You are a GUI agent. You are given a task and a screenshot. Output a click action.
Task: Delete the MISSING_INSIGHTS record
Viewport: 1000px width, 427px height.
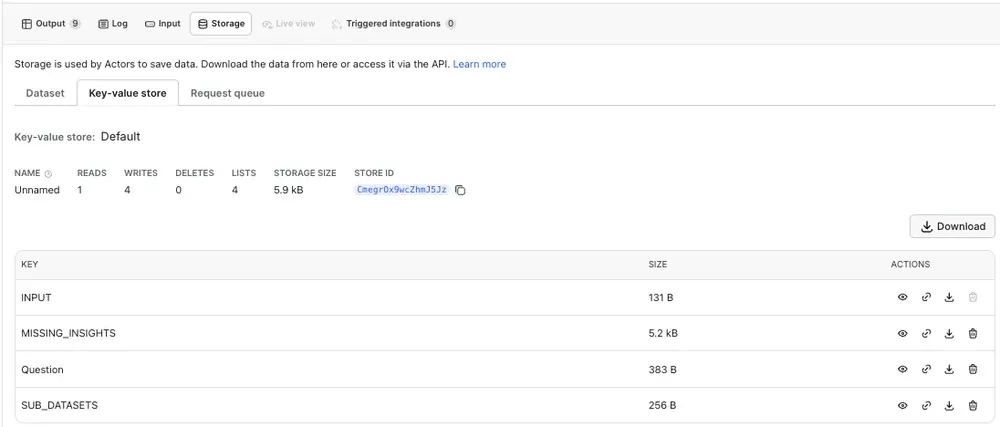click(973, 333)
